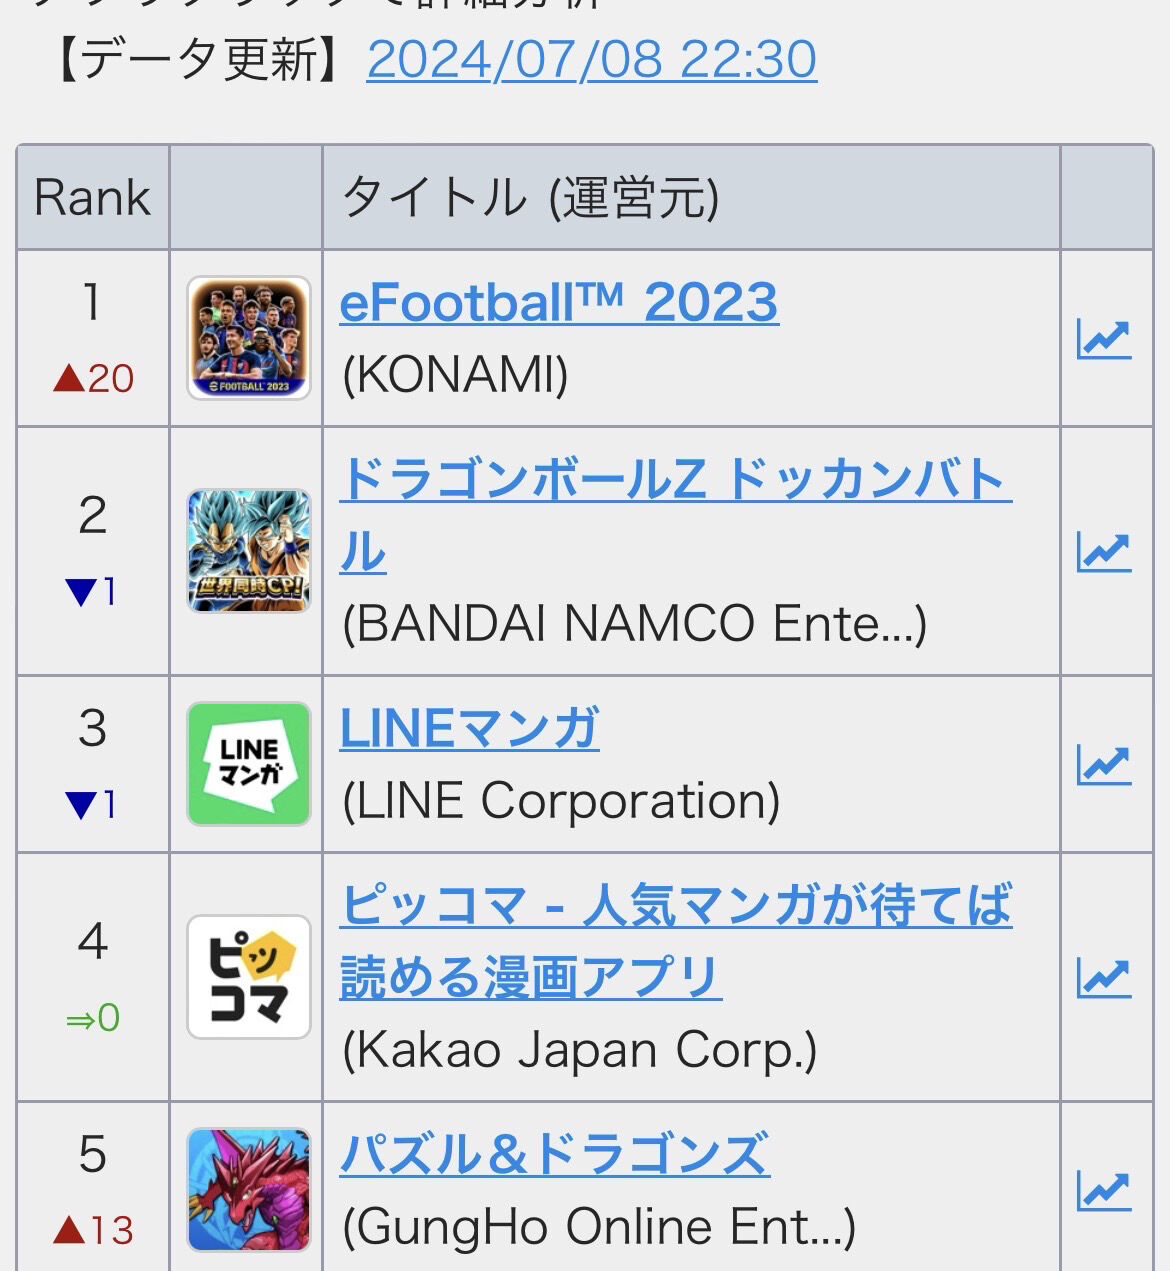Tap the green LINEマンガ app icon
Image resolution: width=1170 pixels, height=1271 pixels.
(x=249, y=764)
